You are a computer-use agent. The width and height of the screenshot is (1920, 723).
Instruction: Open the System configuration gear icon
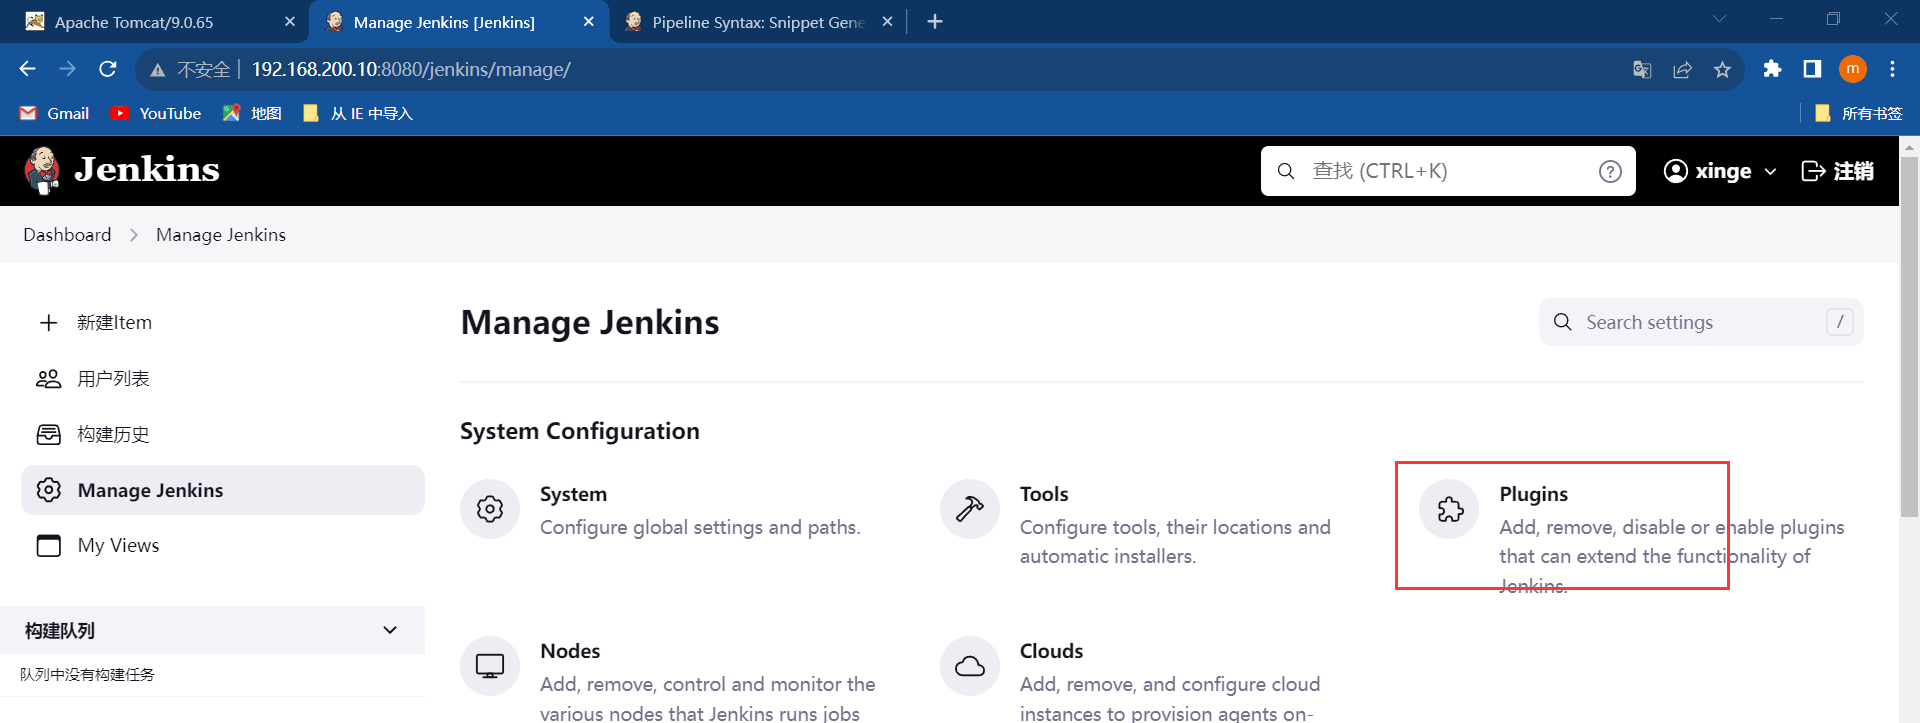coord(490,509)
